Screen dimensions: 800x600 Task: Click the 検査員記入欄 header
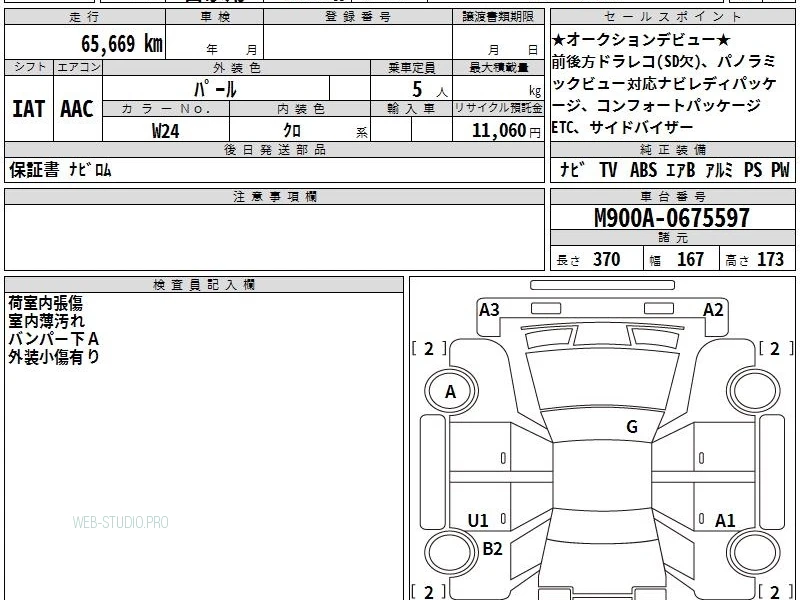204,285
